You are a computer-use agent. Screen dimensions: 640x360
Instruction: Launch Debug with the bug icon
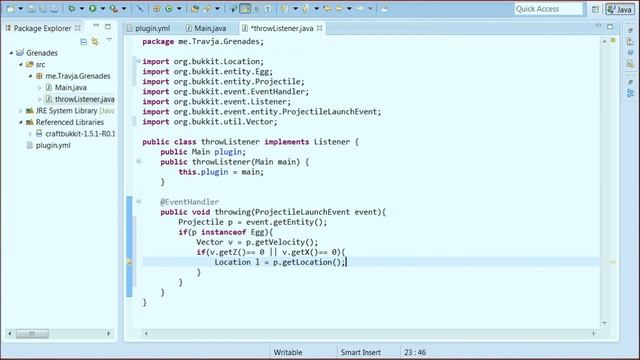[72, 9]
